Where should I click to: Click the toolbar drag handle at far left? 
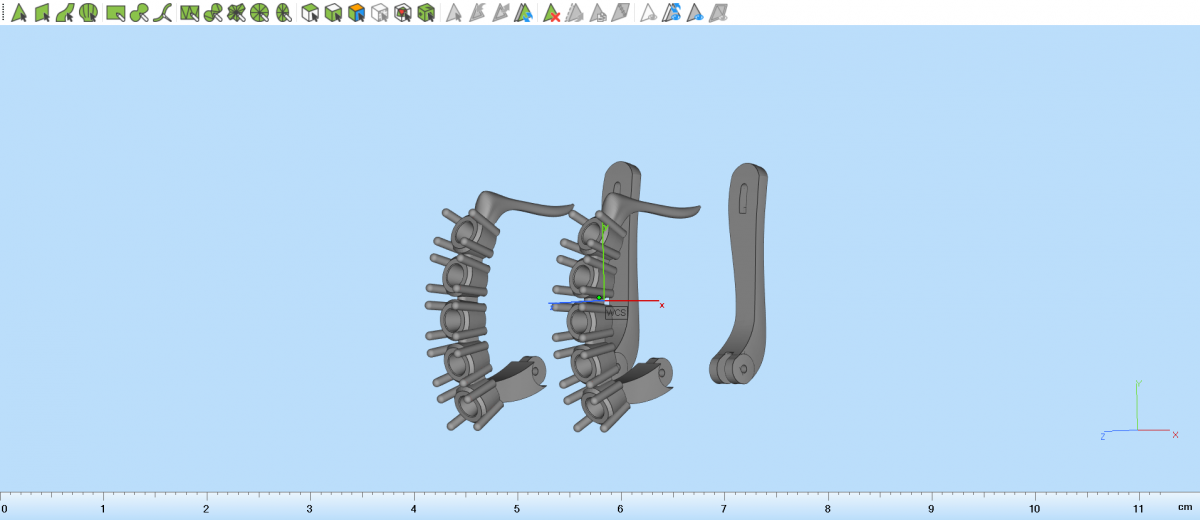(3, 13)
